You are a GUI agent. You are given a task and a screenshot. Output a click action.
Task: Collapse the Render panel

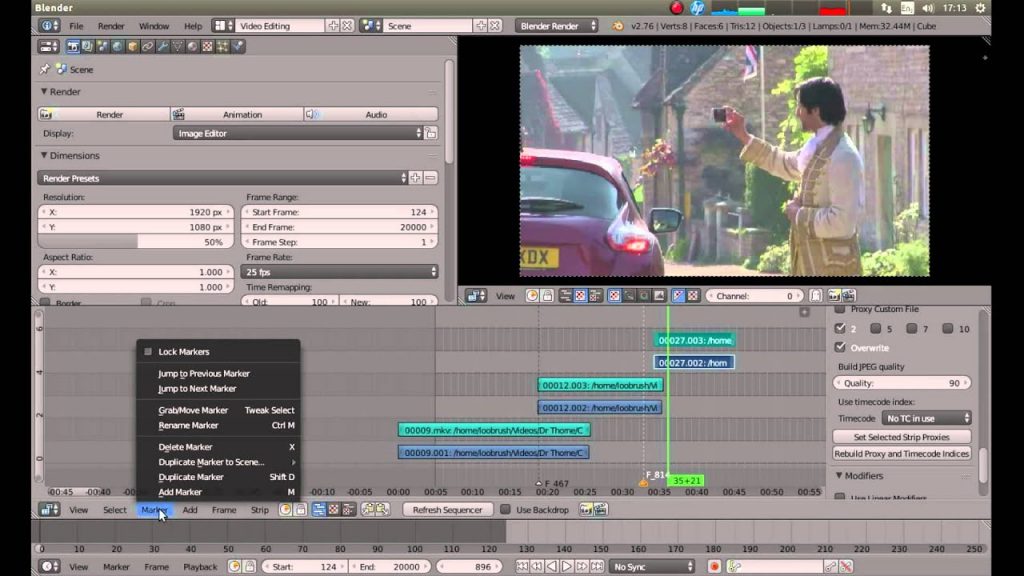(x=44, y=91)
